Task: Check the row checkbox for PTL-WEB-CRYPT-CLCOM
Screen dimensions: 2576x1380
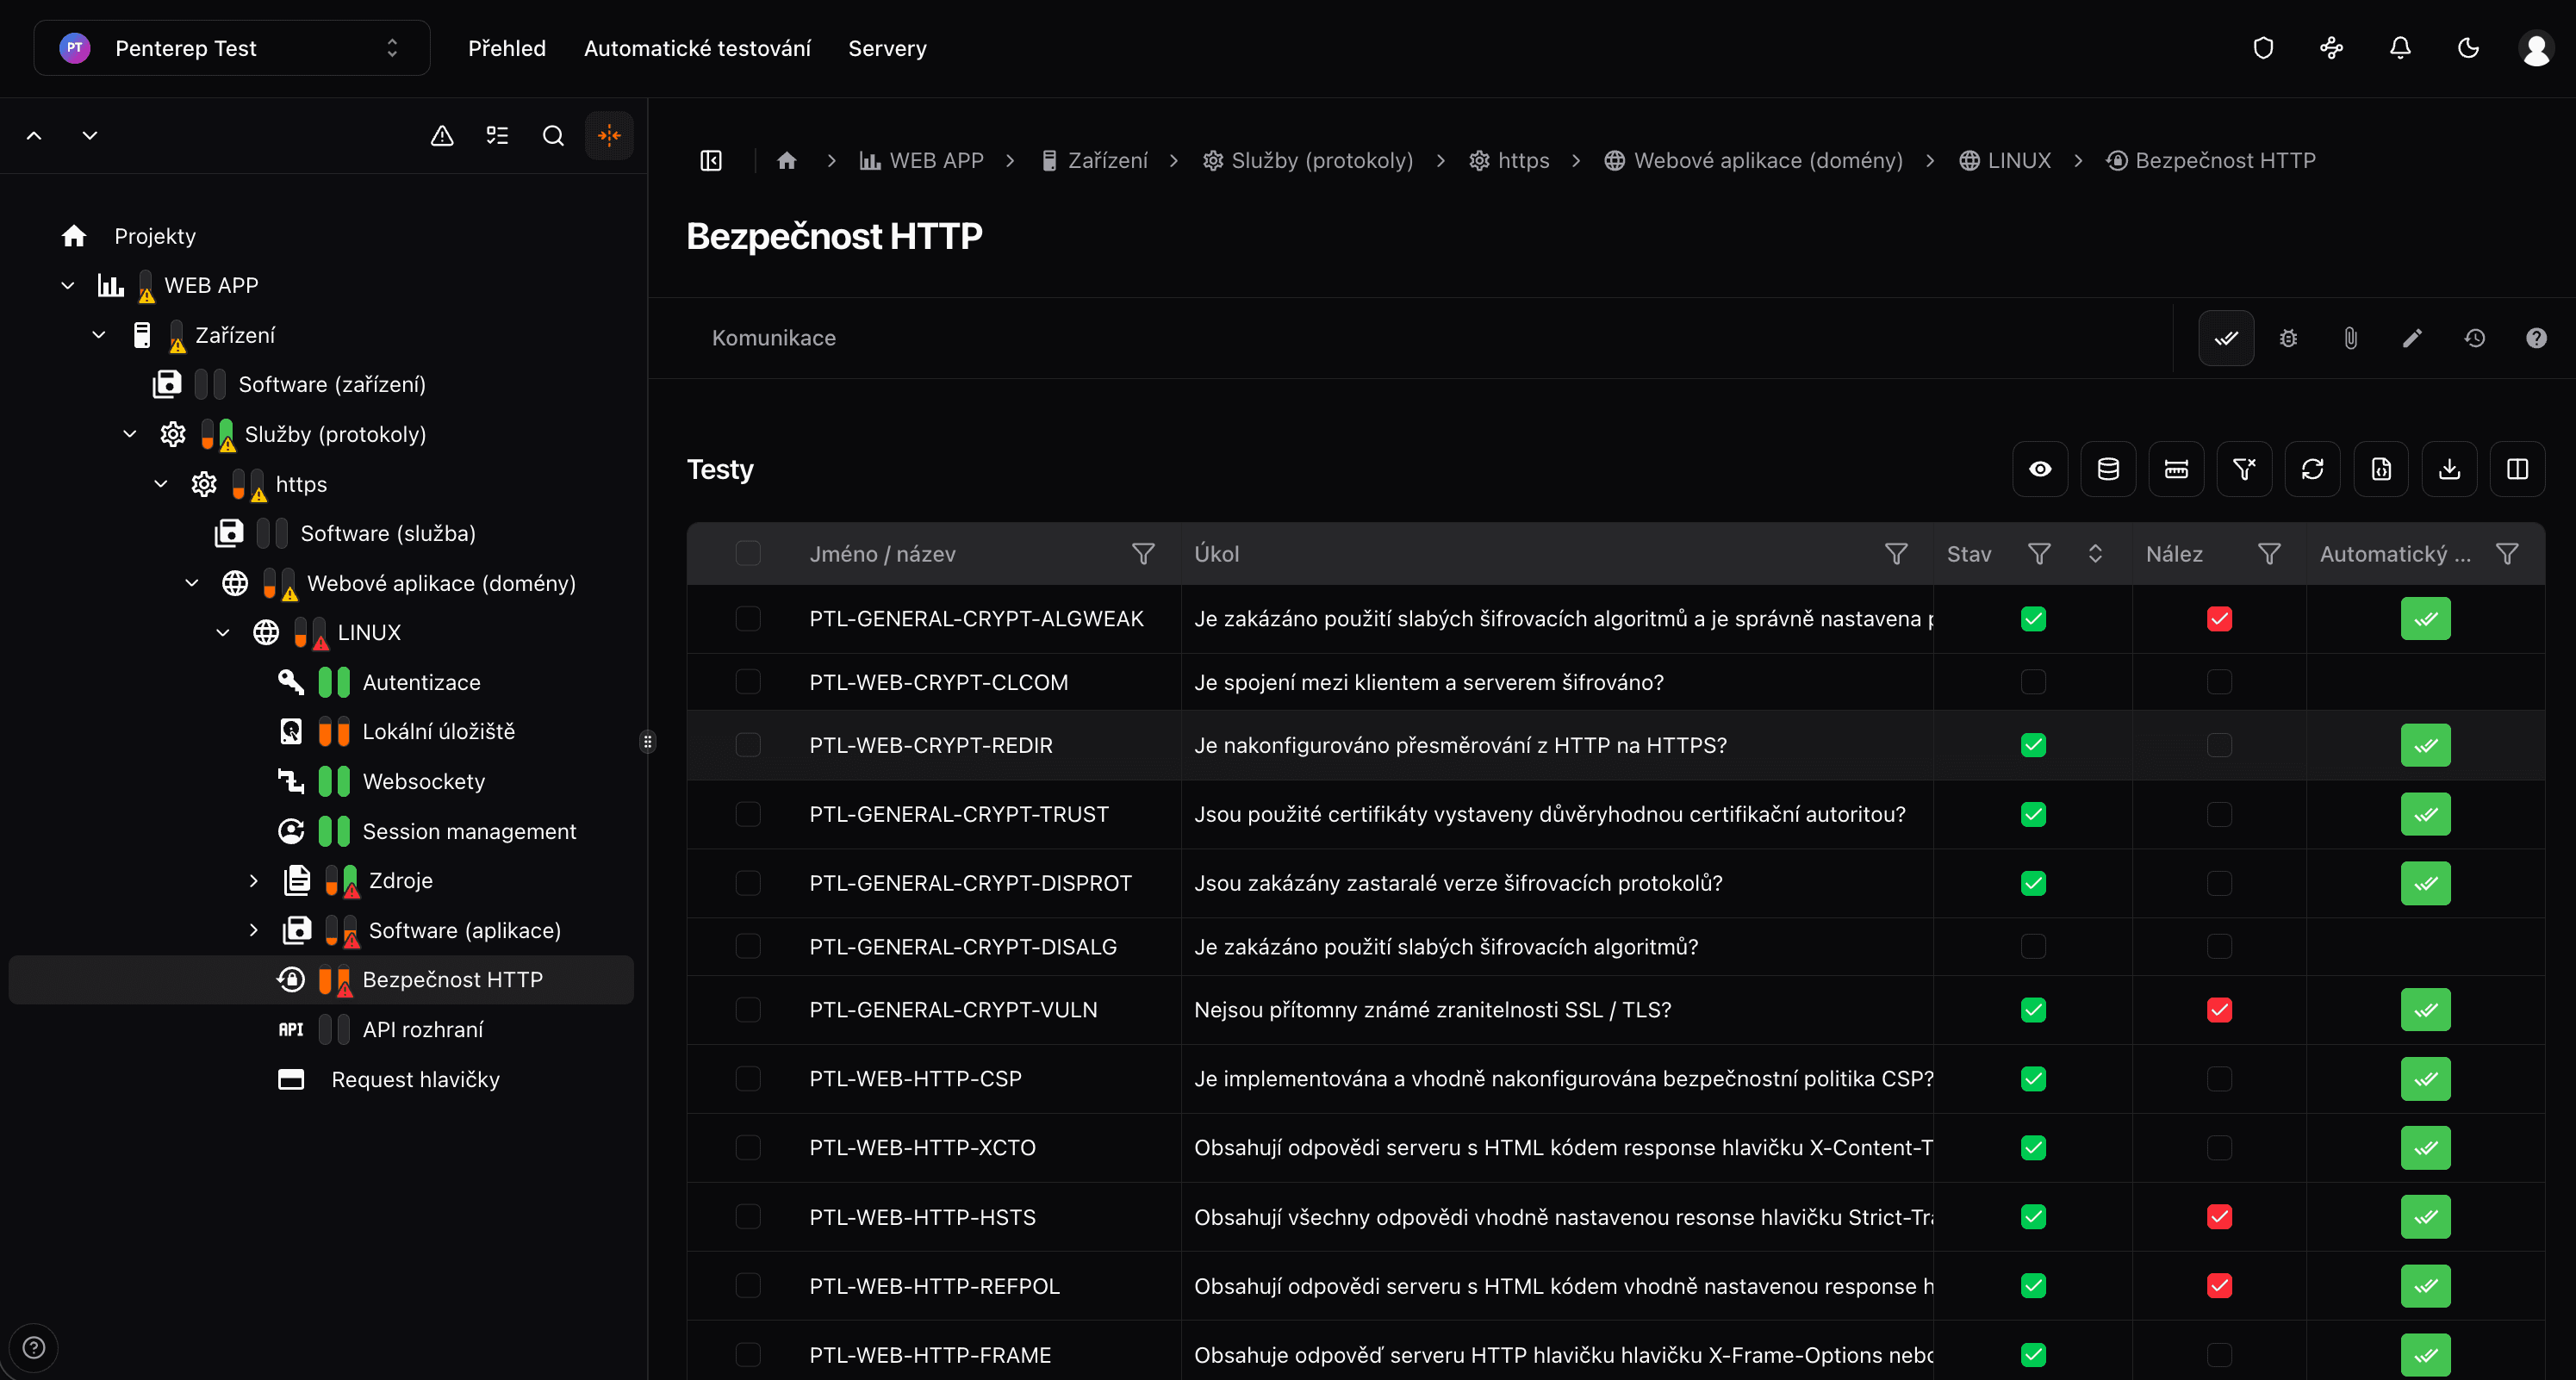Action: (748, 682)
